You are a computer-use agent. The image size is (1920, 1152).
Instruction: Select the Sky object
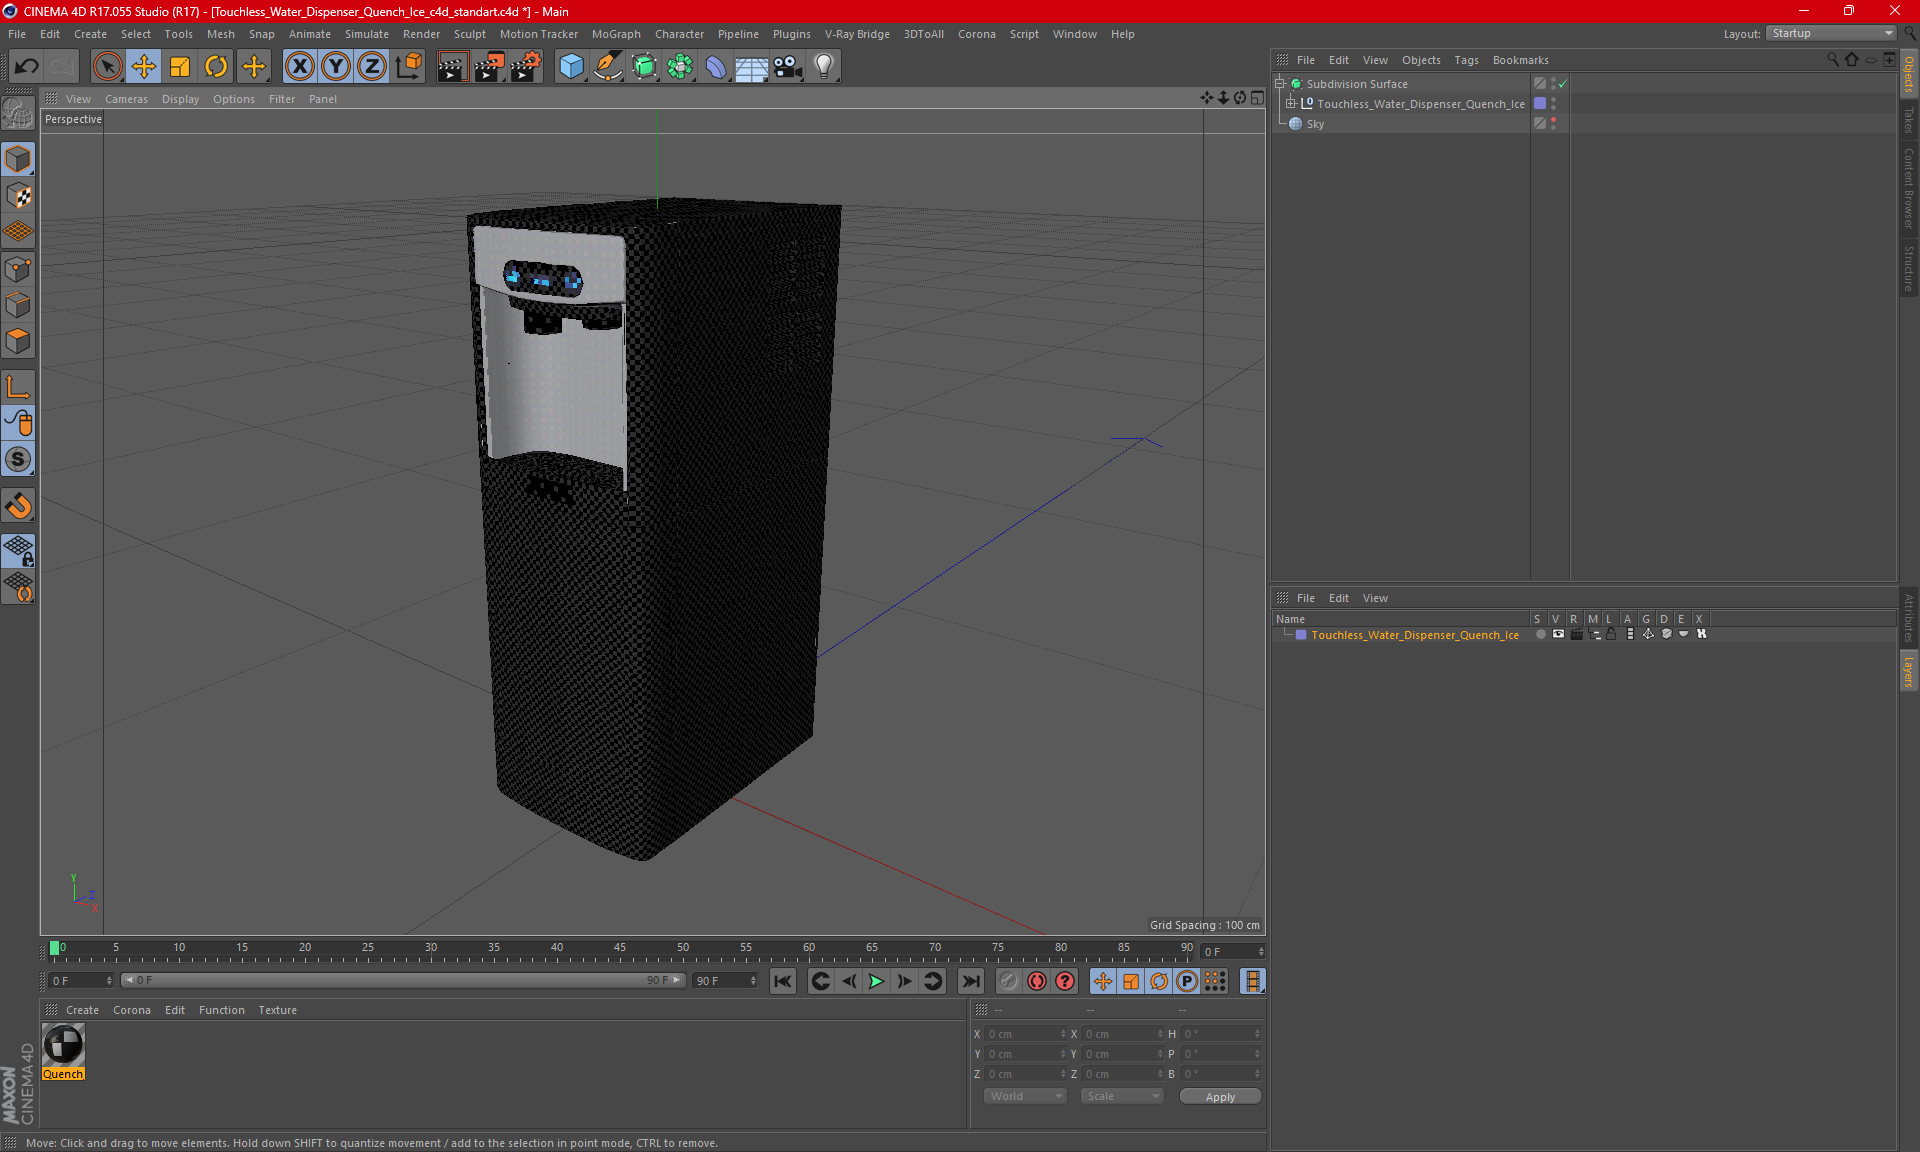tap(1315, 124)
